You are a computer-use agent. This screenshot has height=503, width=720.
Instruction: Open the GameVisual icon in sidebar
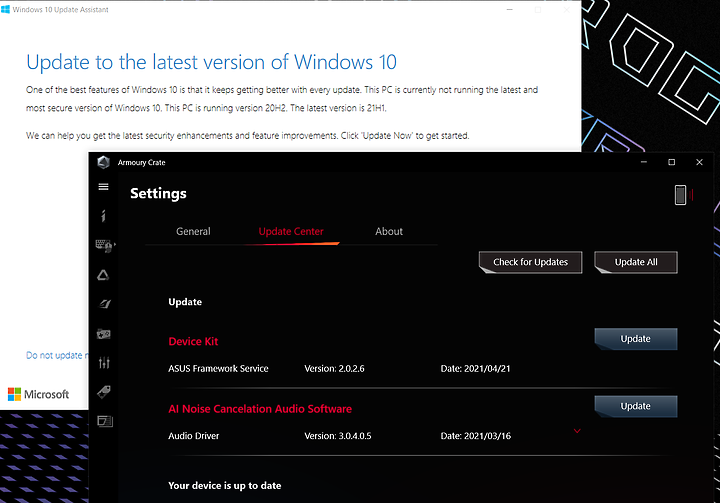click(x=104, y=304)
